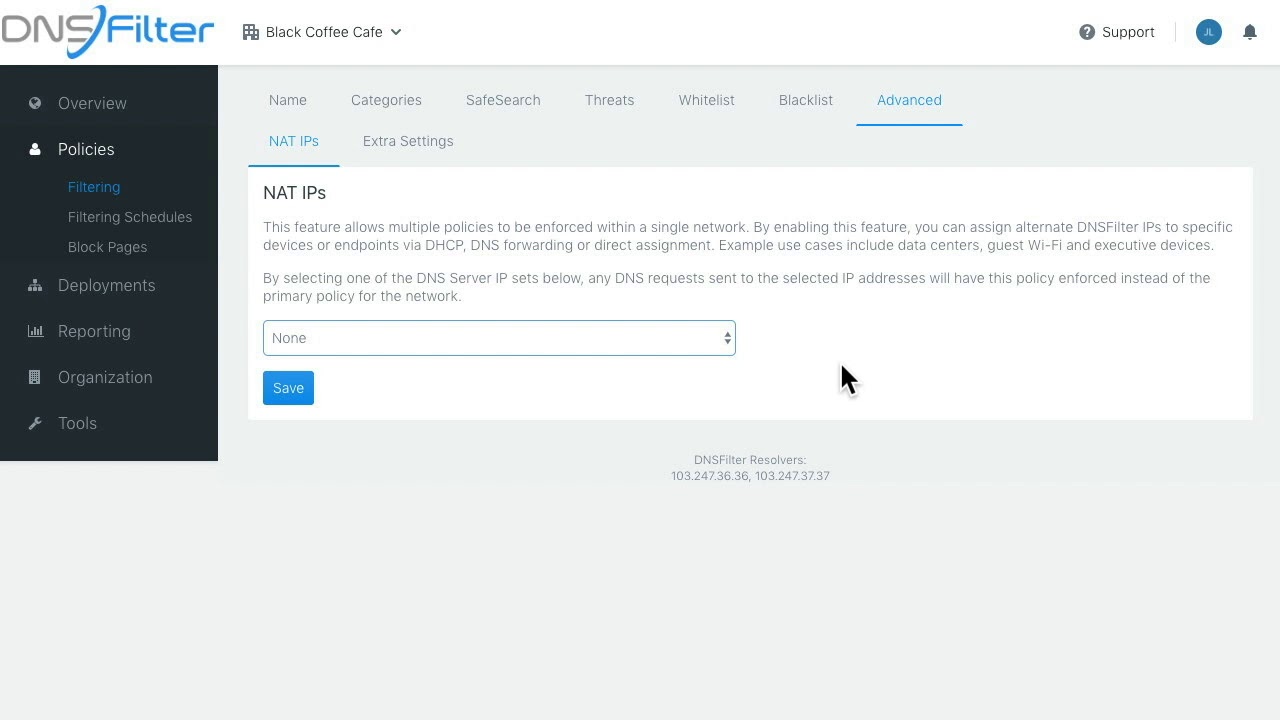Select the Policies person icon
Viewport: 1280px width, 720px height.
tap(35, 149)
